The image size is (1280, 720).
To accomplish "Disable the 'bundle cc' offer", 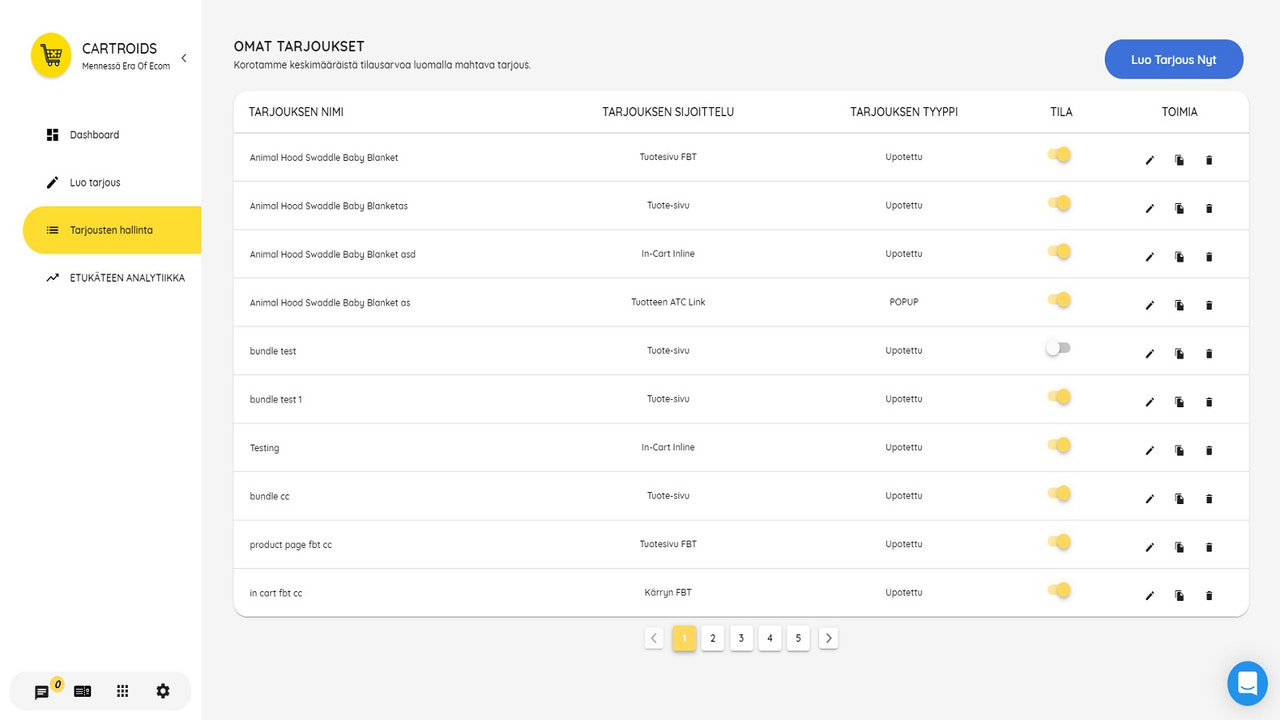I will point(1059,494).
